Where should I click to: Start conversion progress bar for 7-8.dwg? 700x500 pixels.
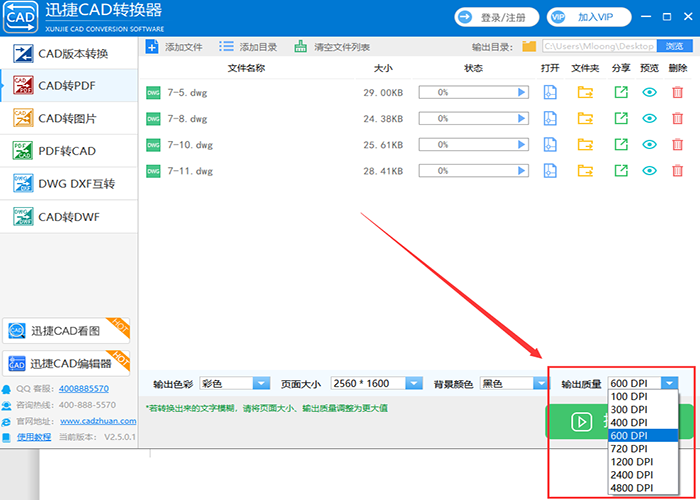[474, 118]
